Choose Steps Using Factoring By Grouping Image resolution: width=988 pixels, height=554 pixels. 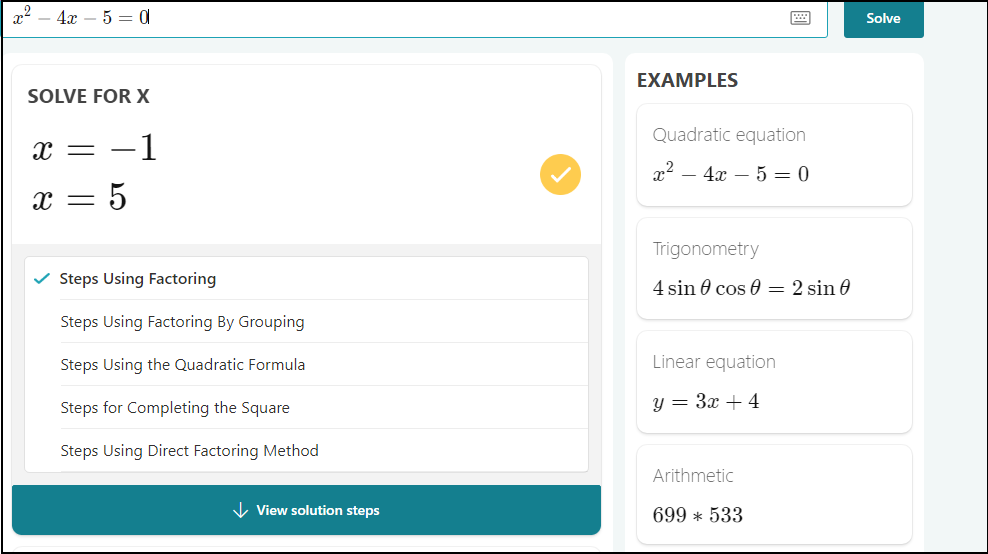(x=182, y=322)
